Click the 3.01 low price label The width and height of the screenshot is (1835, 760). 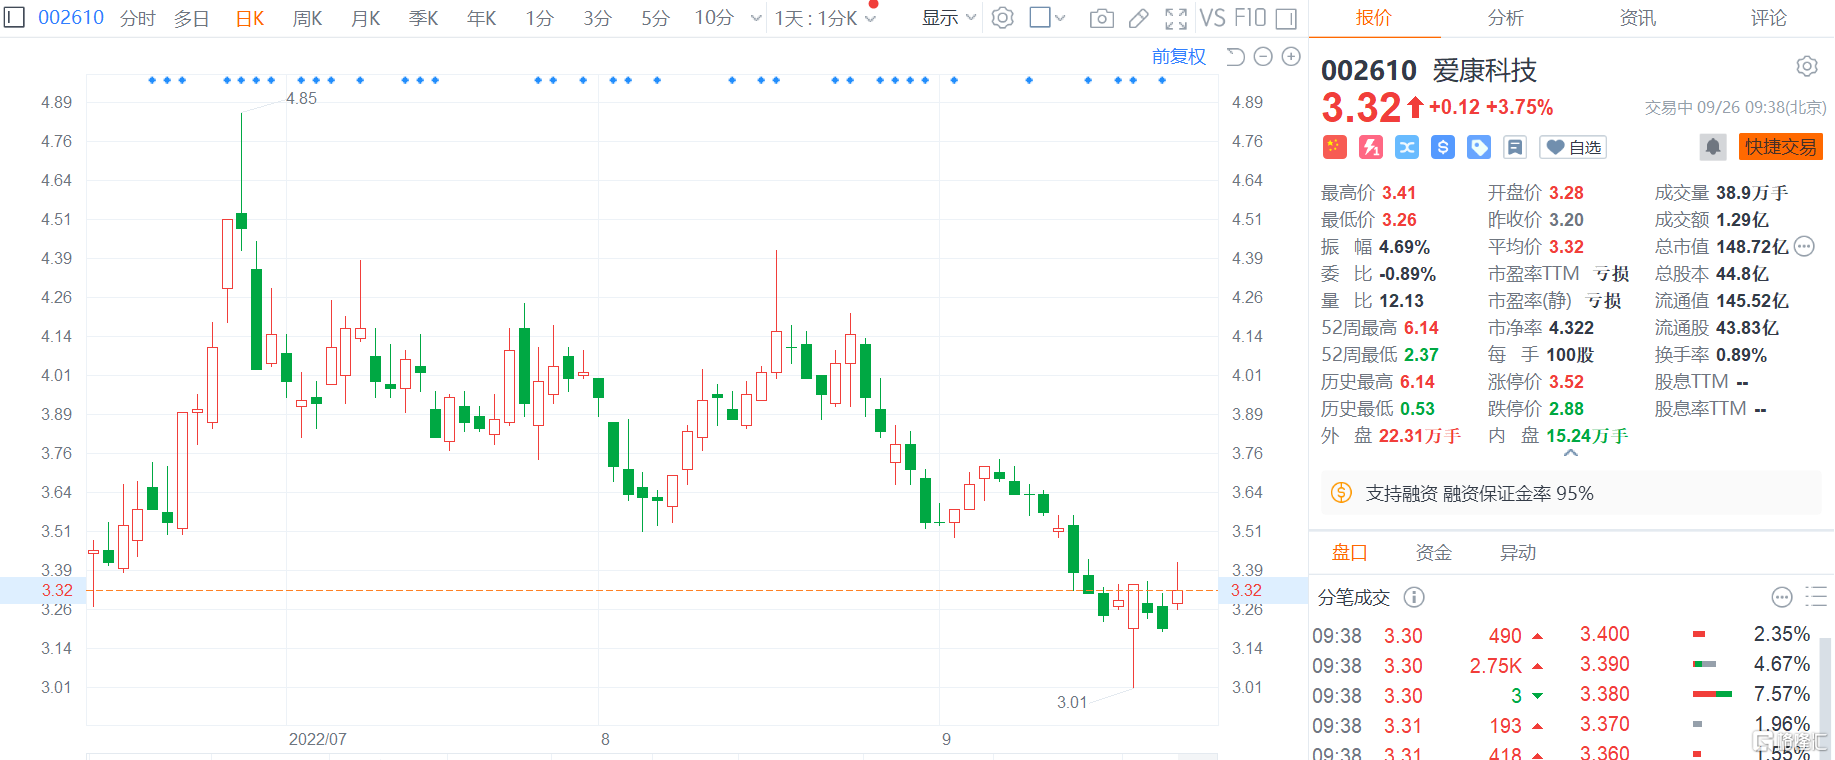(1072, 702)
